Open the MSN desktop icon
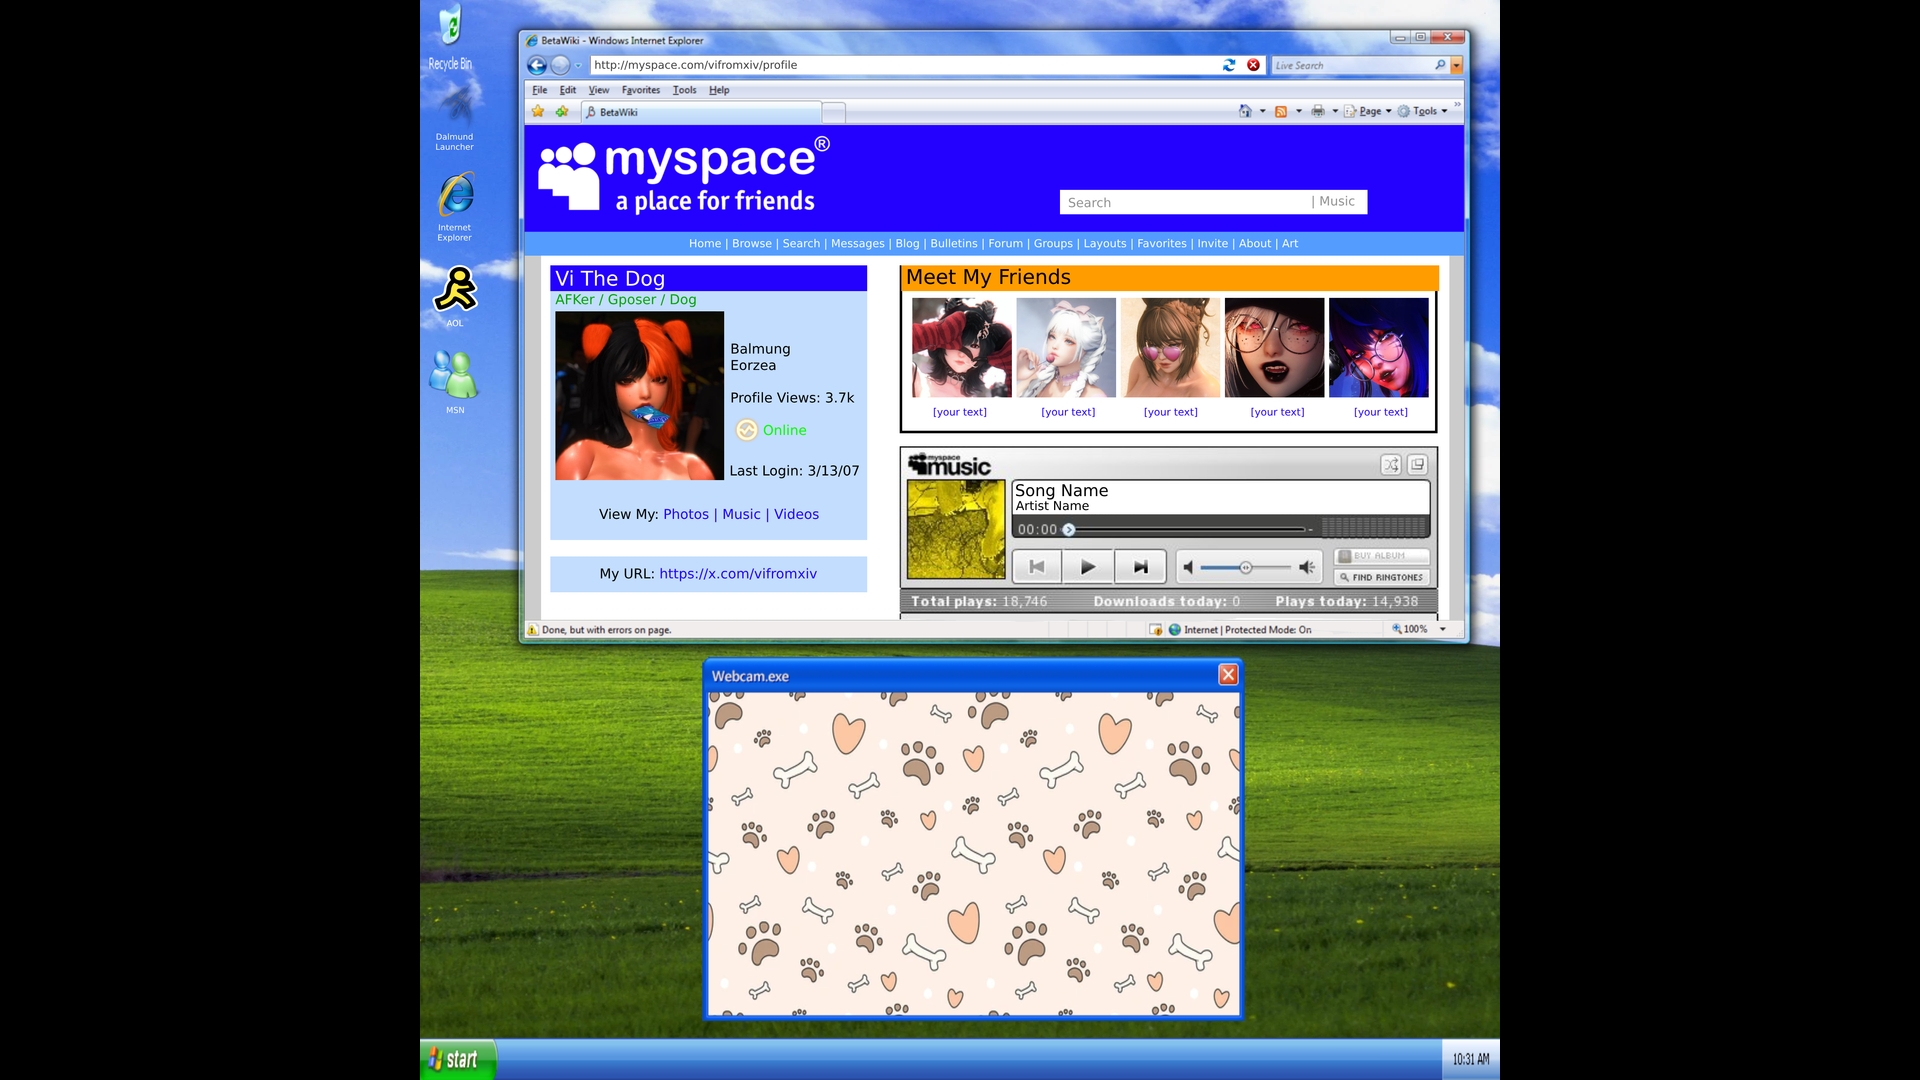 pyautogui.click(x=455, y=382)
